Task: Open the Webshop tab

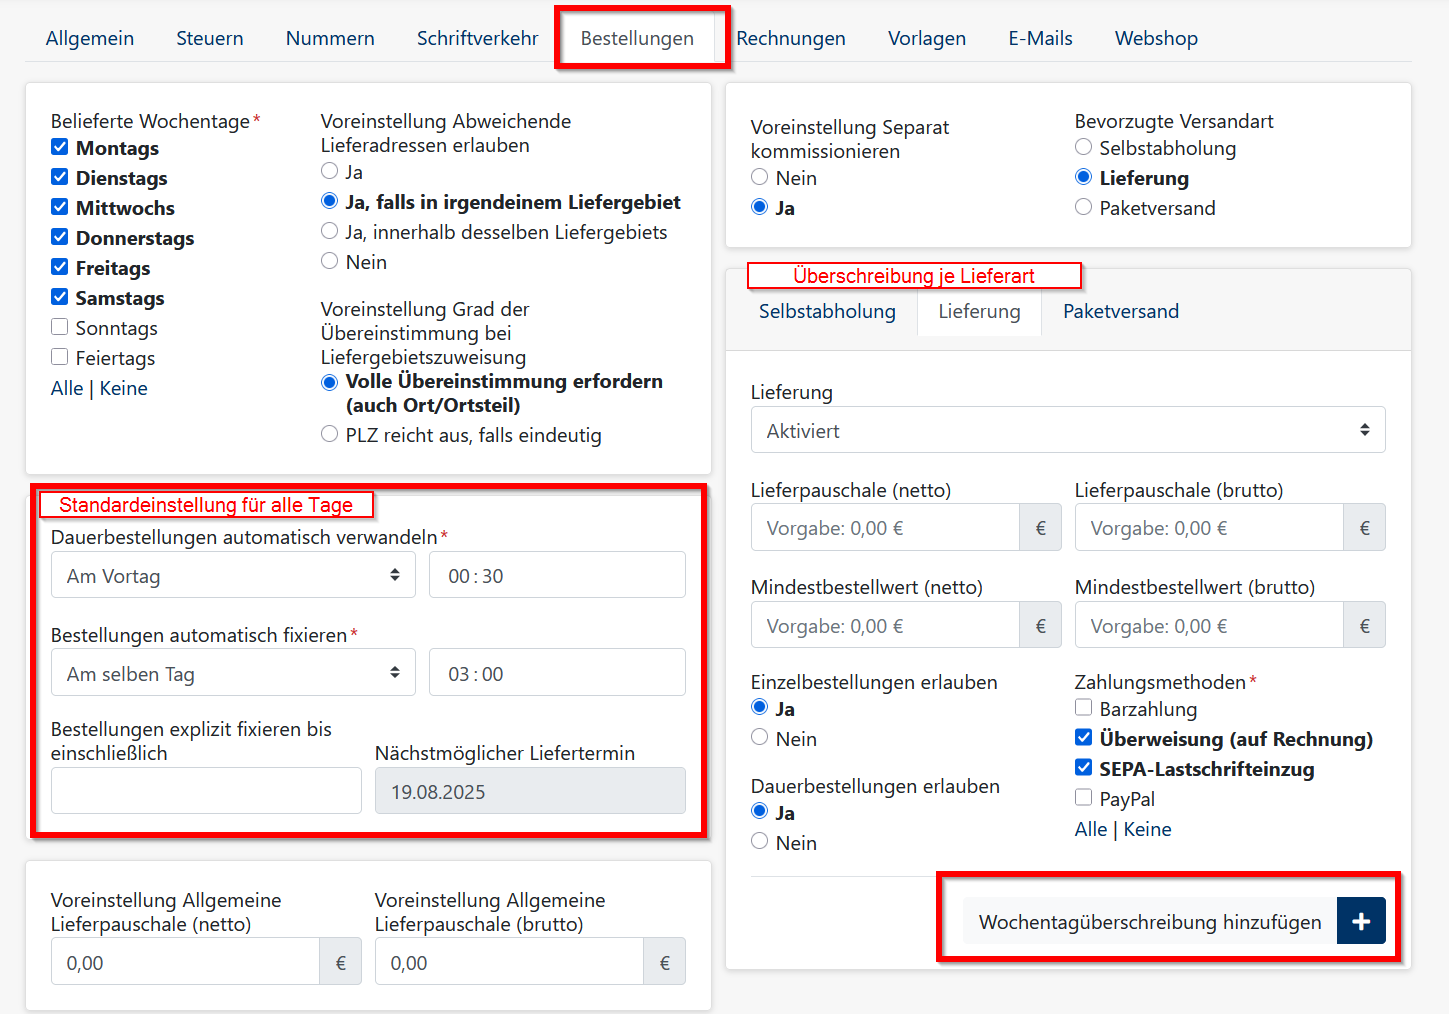Action: click(x=1156, y=38)
